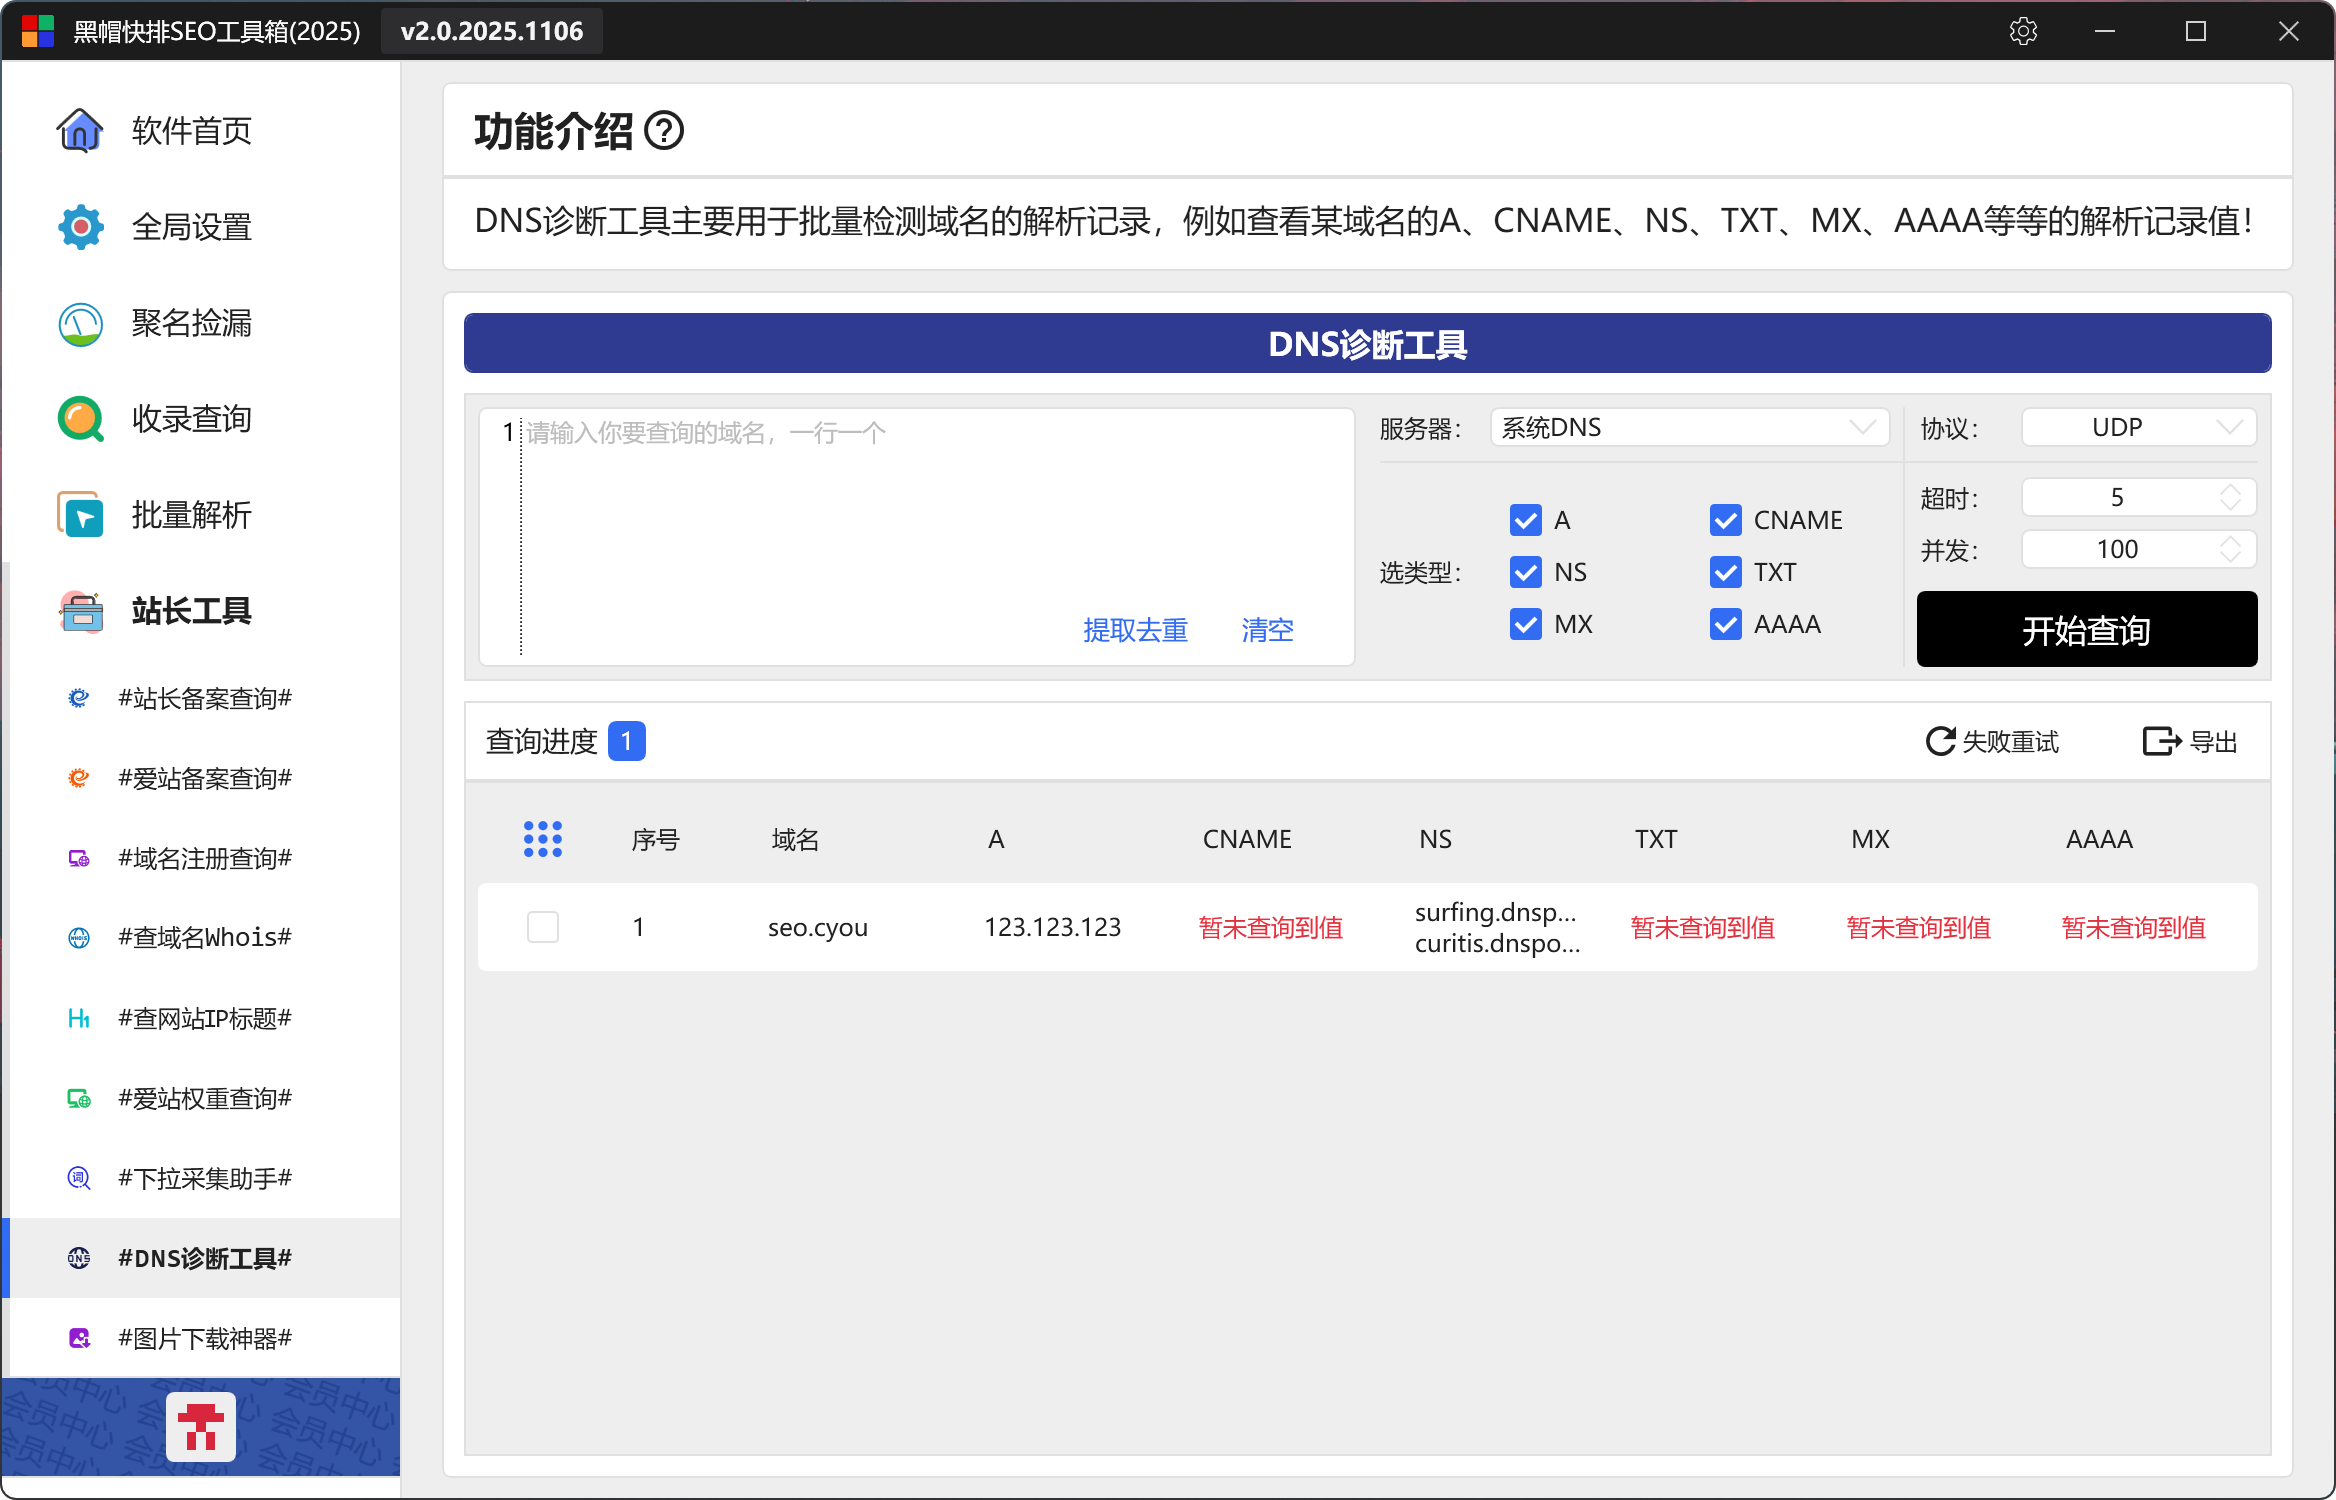
Task: Select the seo.cyou row checkbox
Action: (x=543, y=927)
